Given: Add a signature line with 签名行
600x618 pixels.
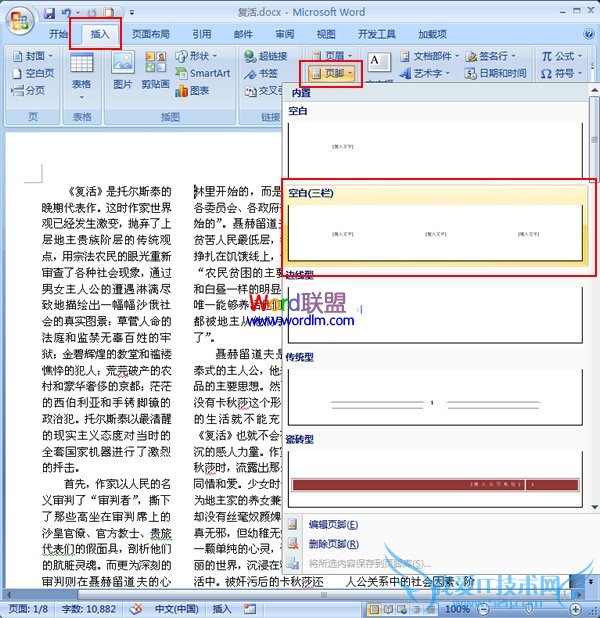Looking at the screenshot, I should point(490,56).
